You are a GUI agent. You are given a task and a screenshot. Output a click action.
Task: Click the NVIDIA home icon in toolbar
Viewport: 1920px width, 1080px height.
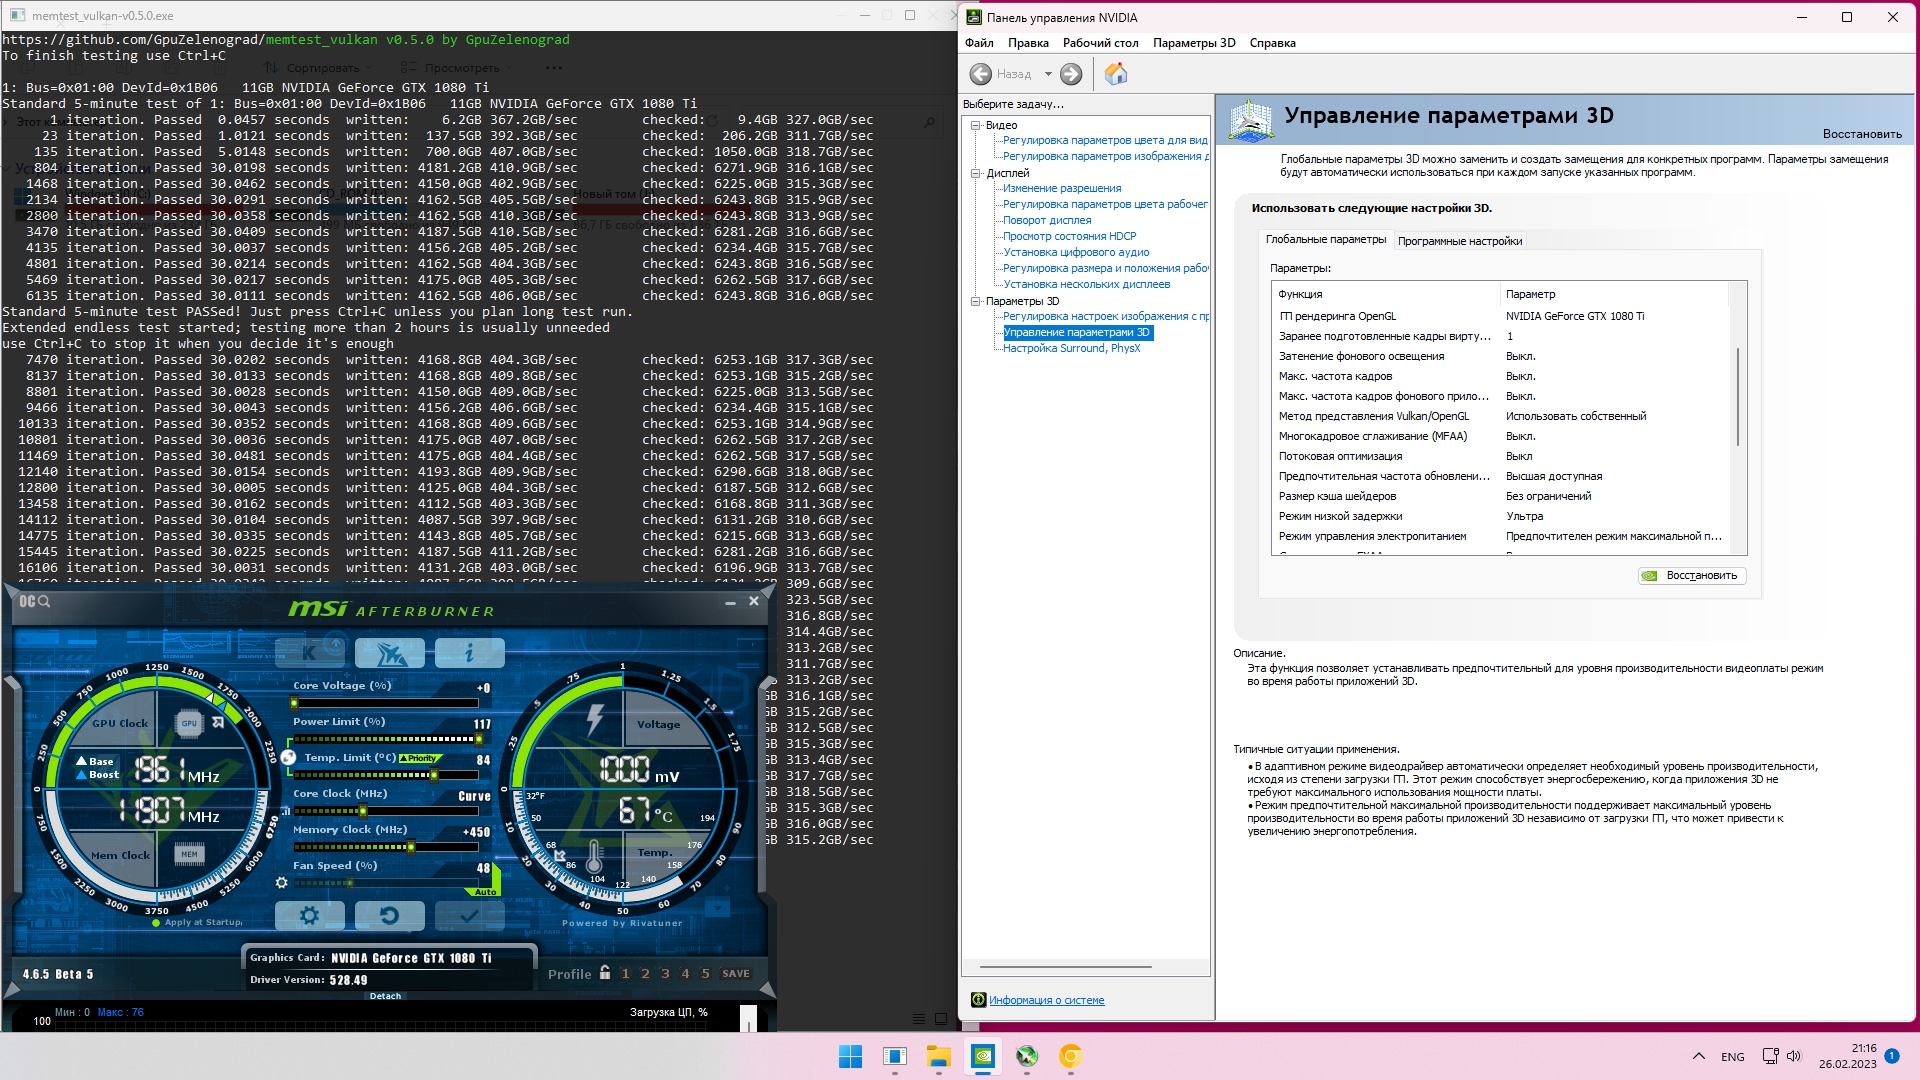pos(1116,74)
